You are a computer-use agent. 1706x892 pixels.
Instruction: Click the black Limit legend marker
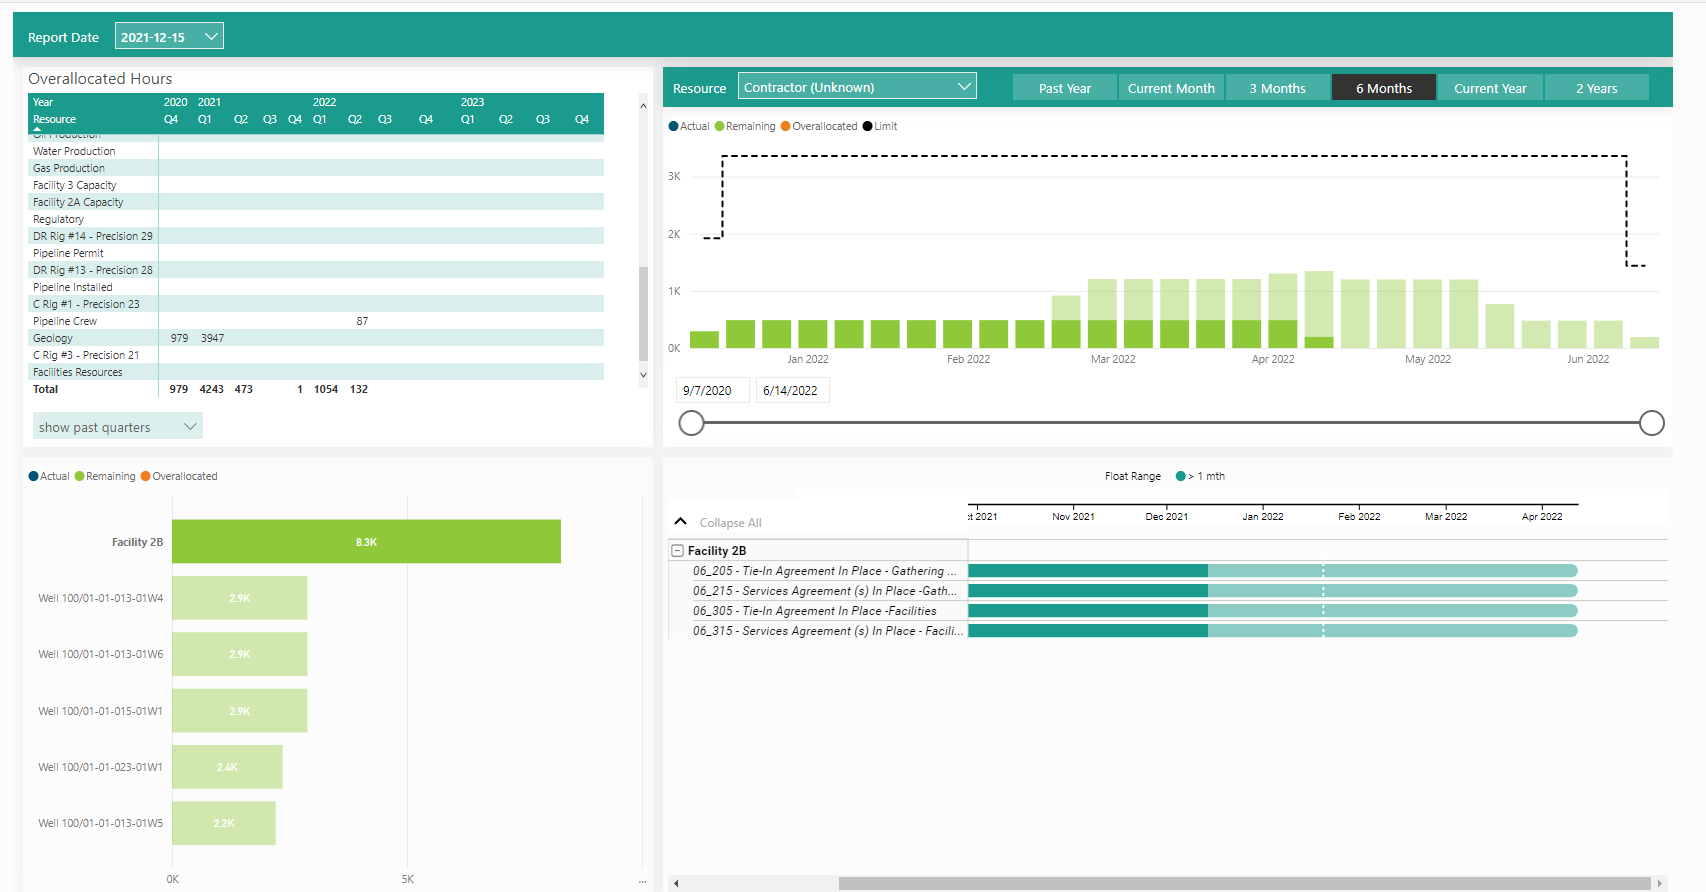click(867, 126)
